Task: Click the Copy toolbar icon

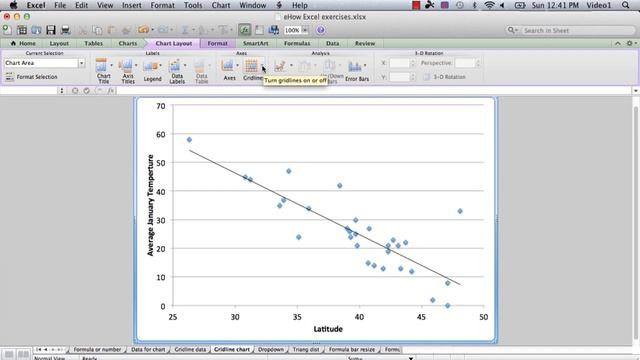Action: (97, 30)
